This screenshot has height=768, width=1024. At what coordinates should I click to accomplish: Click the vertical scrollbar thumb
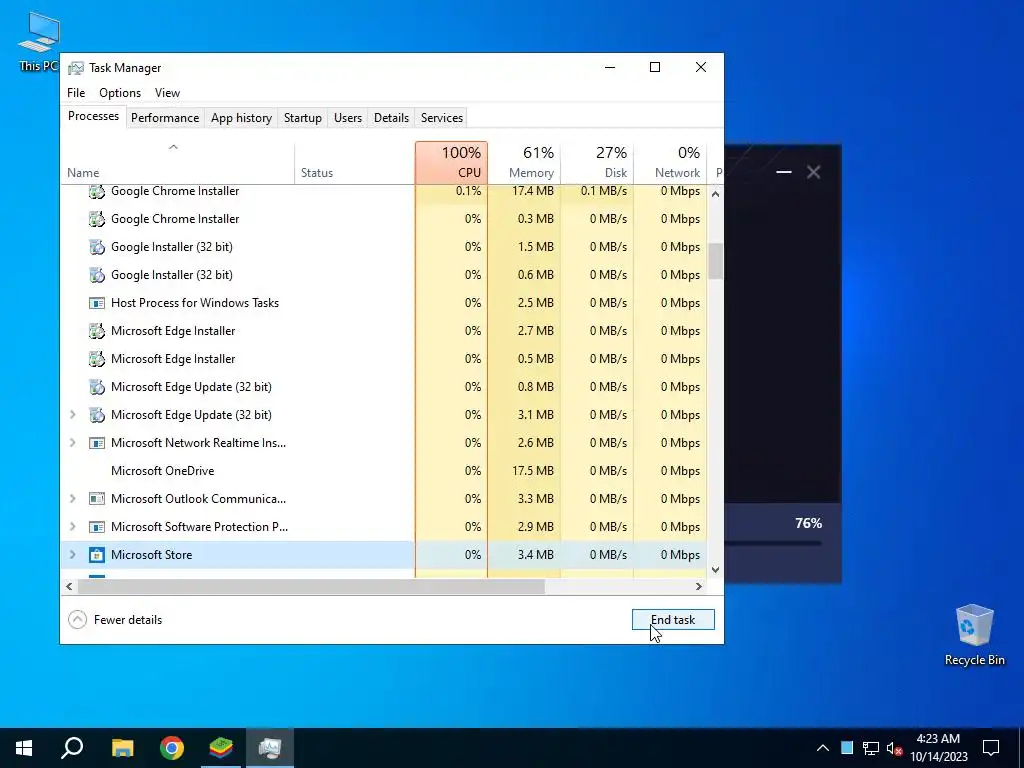pos(716,261)
